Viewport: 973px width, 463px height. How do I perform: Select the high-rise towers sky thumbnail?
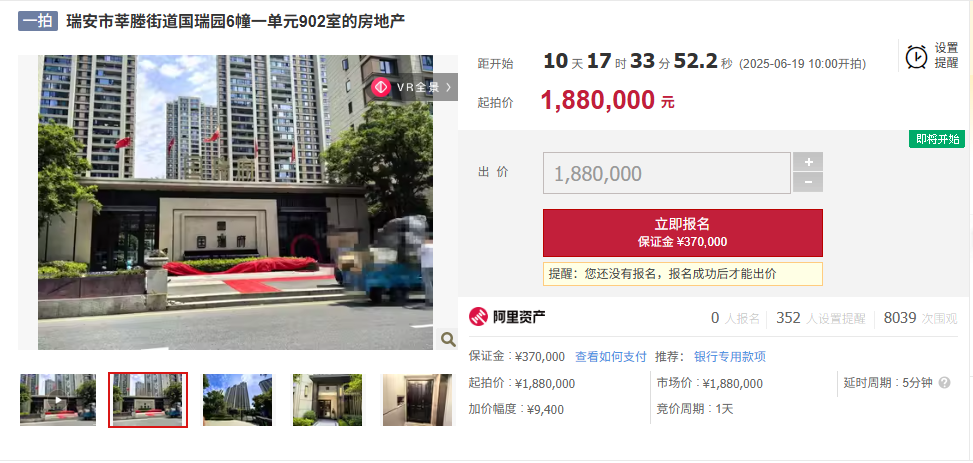coord(238,400)
